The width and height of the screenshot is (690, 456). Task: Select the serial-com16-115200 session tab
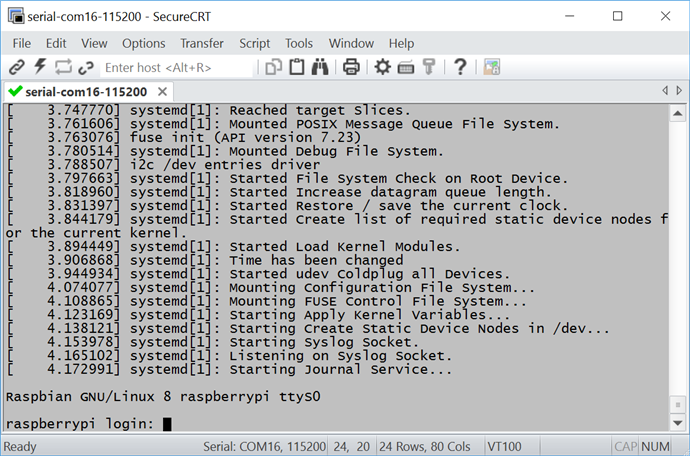(x=86, y=92)
